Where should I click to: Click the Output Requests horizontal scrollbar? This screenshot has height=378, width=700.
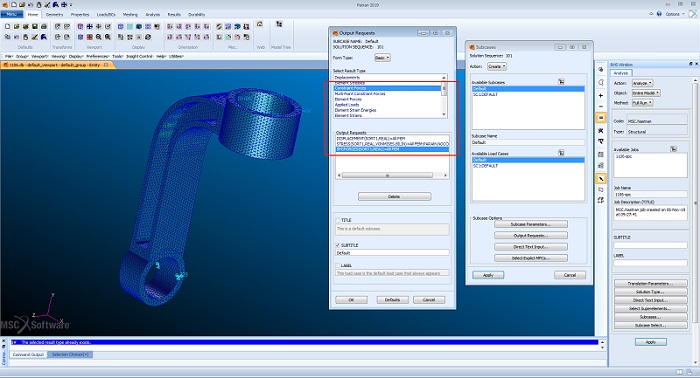tap(392, 175)
